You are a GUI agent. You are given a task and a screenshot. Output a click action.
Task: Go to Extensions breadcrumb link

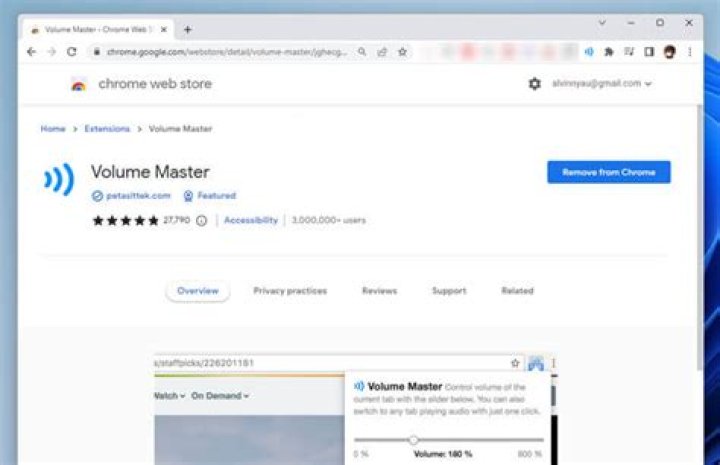coord(107,129)
